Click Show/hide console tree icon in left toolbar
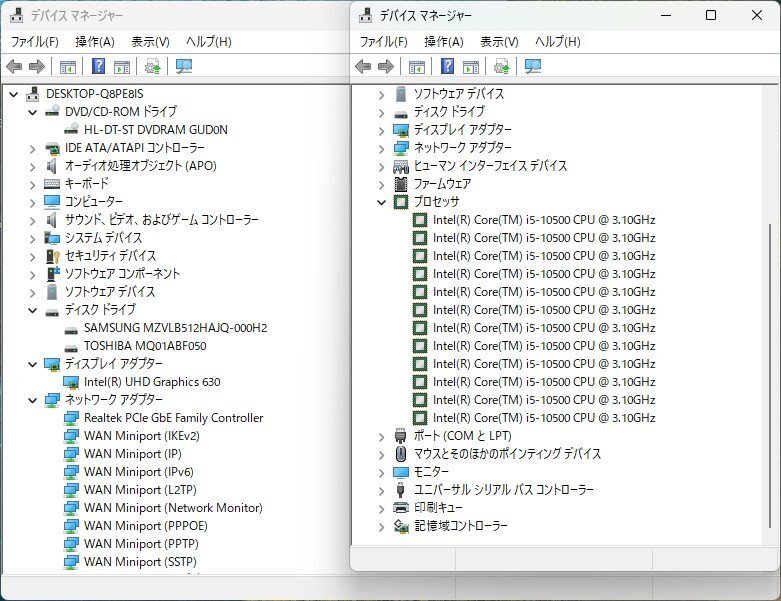Image resolution: width=781 pixels, height=601 pixels. (x=68, y=66)
